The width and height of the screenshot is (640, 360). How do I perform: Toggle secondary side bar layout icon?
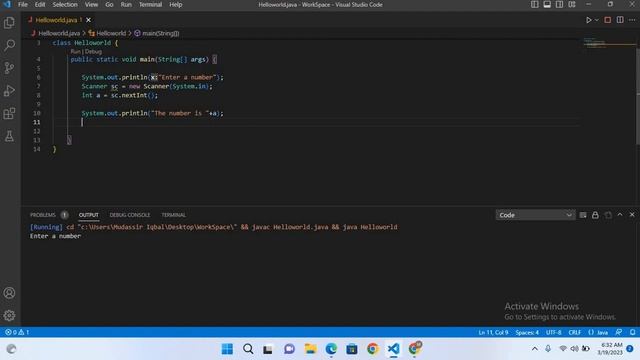[559, 4]
